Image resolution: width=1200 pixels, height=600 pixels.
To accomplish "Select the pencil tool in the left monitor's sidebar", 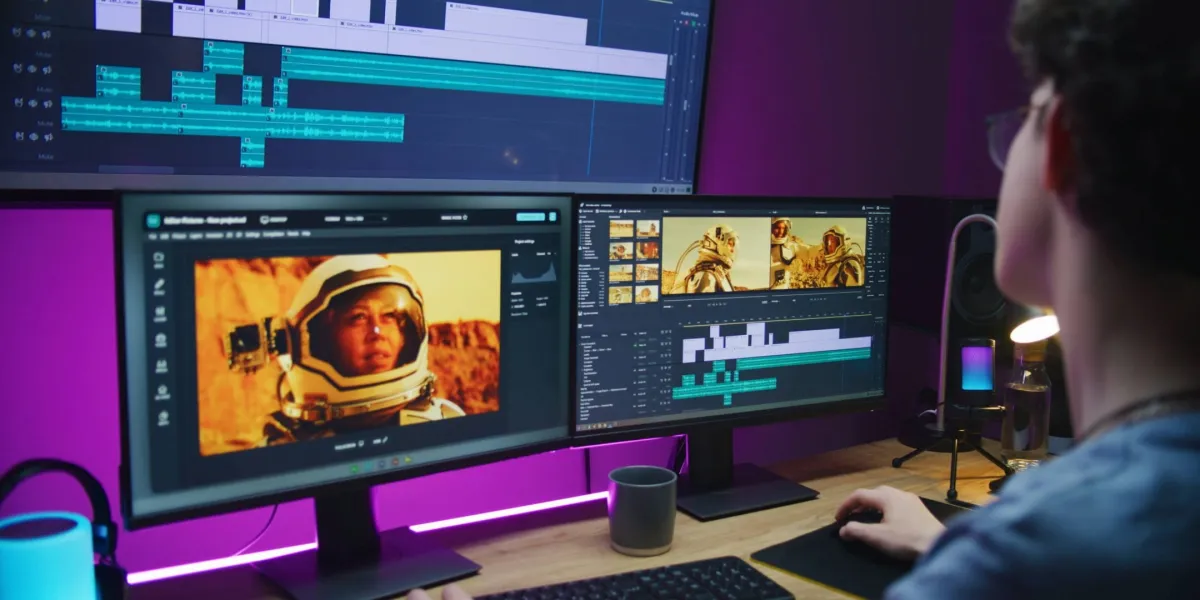I will 160,285.
